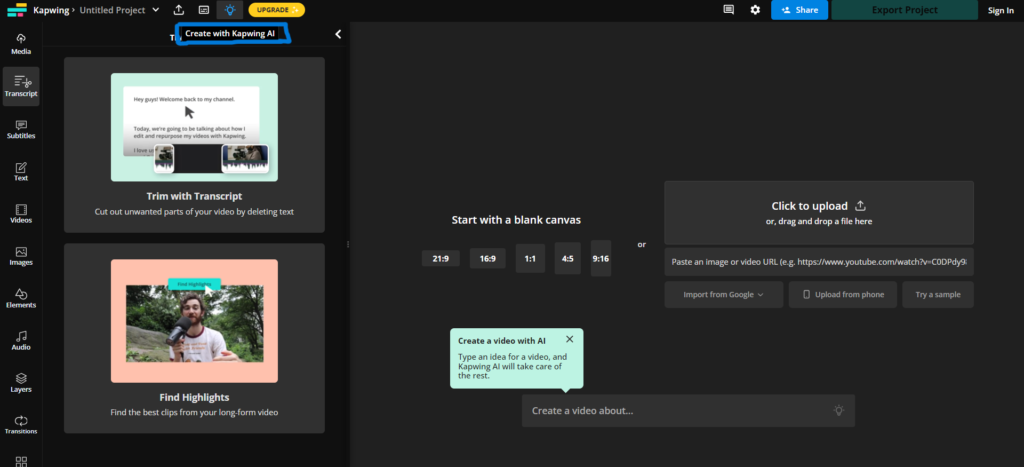Open the Find Highlights card
The height and width of the screenshot is (467, 1024).
pyautogui.click(x=194, y=338)
